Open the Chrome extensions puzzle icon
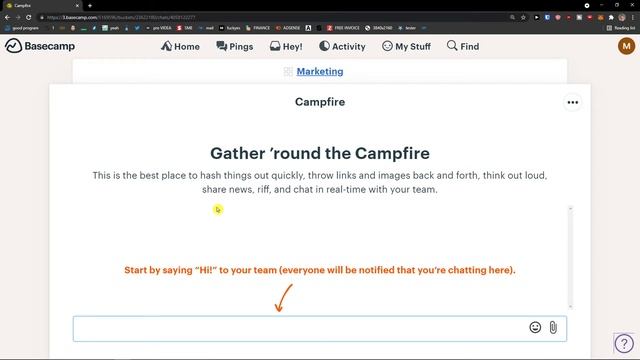Image resolution: width=640 pixels, height=360 pixels. 611,17
